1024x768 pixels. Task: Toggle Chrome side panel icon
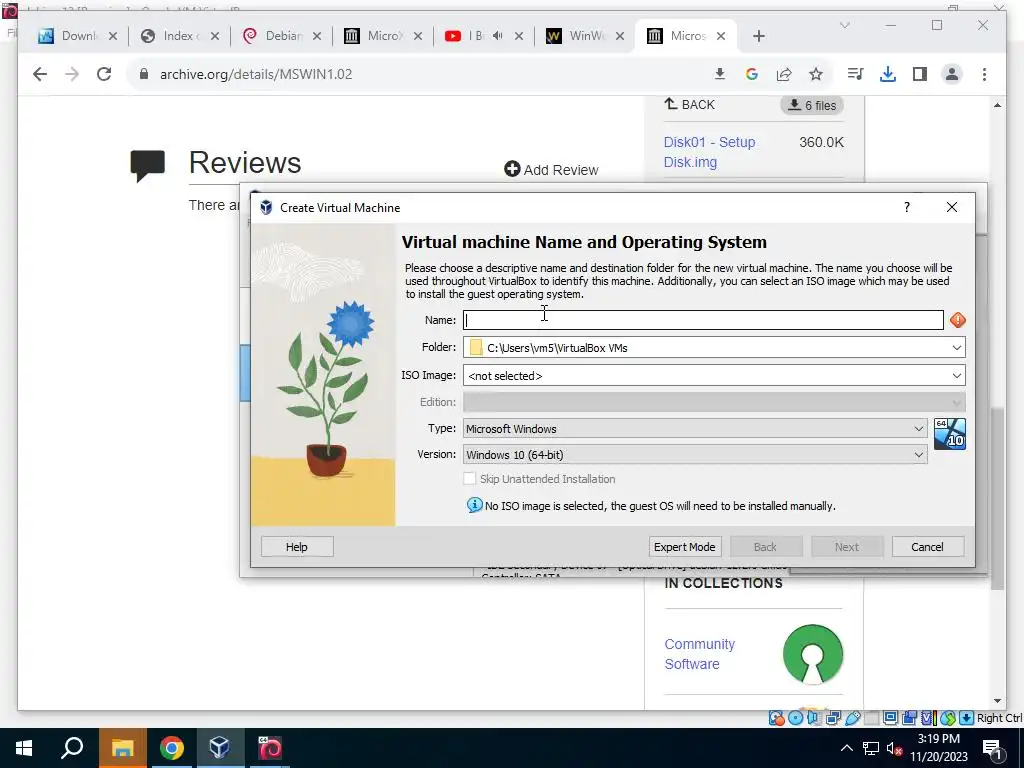pyautogui.click(x=920, y=74)
